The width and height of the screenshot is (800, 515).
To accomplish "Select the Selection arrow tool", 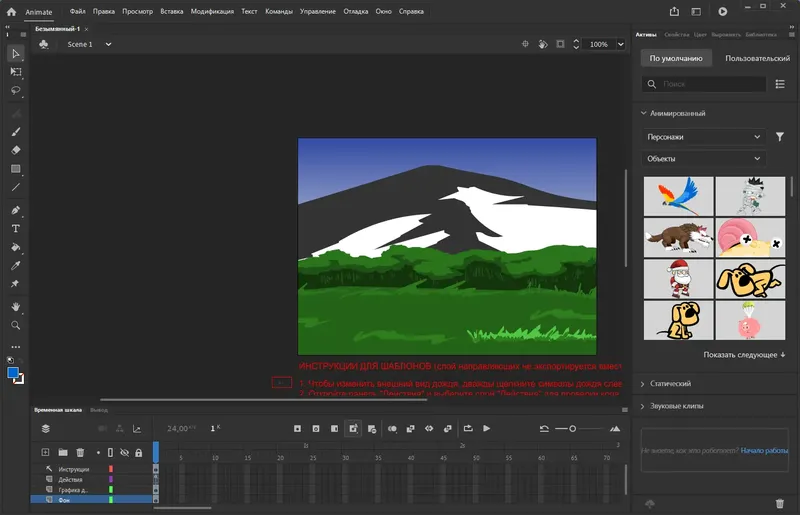I will click(16, 54).
